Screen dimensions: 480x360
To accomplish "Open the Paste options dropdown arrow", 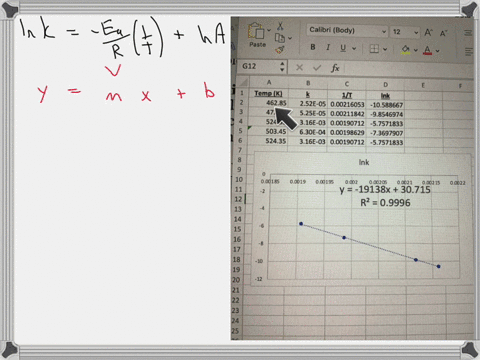I will [269, 30].
